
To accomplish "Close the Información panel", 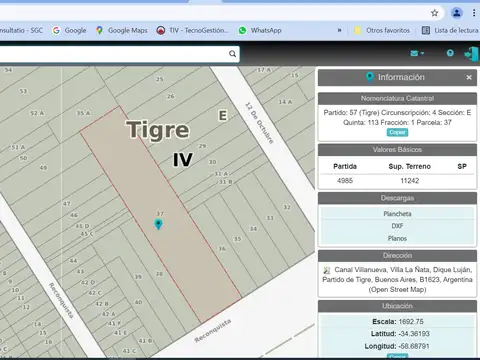I will click(x=469, y=77).
